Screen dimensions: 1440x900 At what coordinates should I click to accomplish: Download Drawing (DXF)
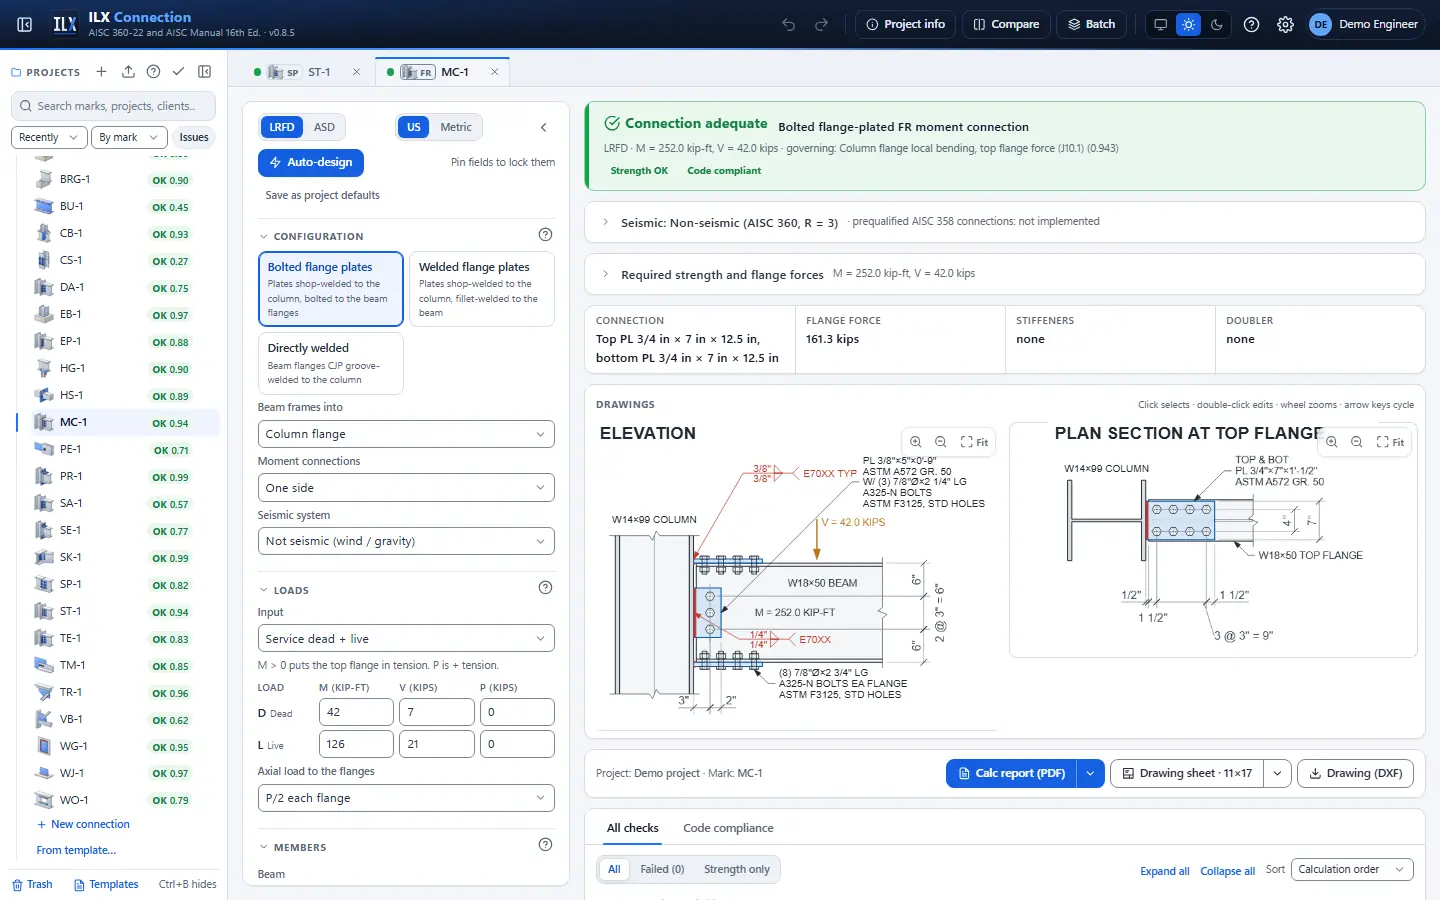[1355, 773]
